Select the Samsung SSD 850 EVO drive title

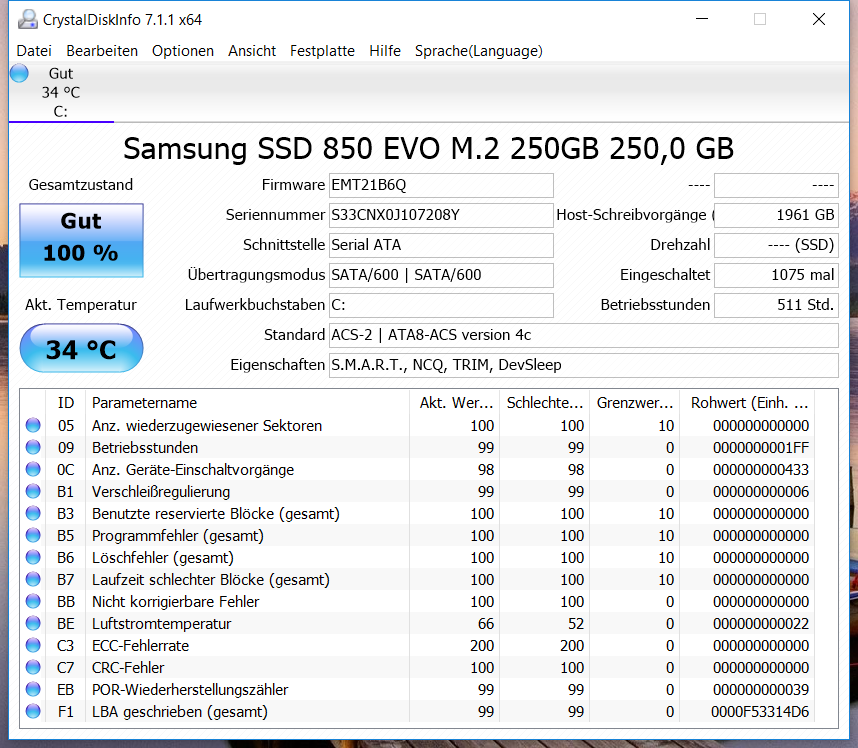coord(428,148)
